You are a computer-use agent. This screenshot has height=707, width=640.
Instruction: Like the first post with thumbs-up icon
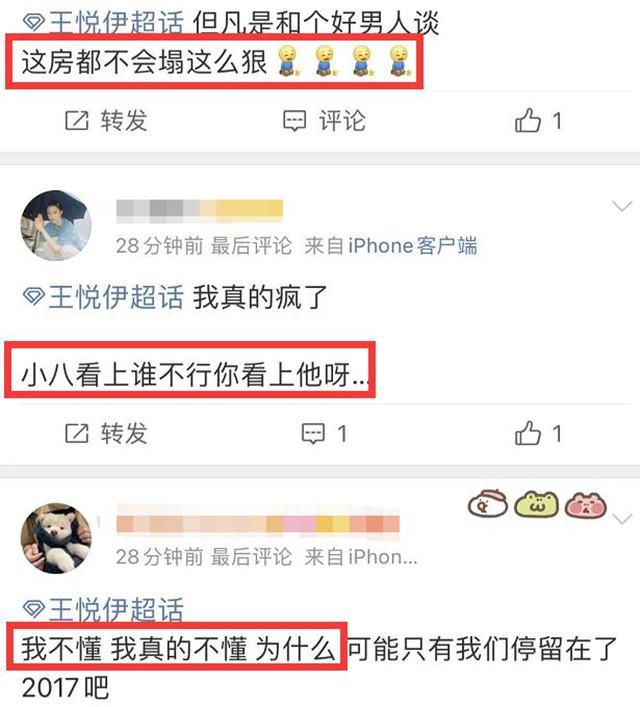point(528,120)
